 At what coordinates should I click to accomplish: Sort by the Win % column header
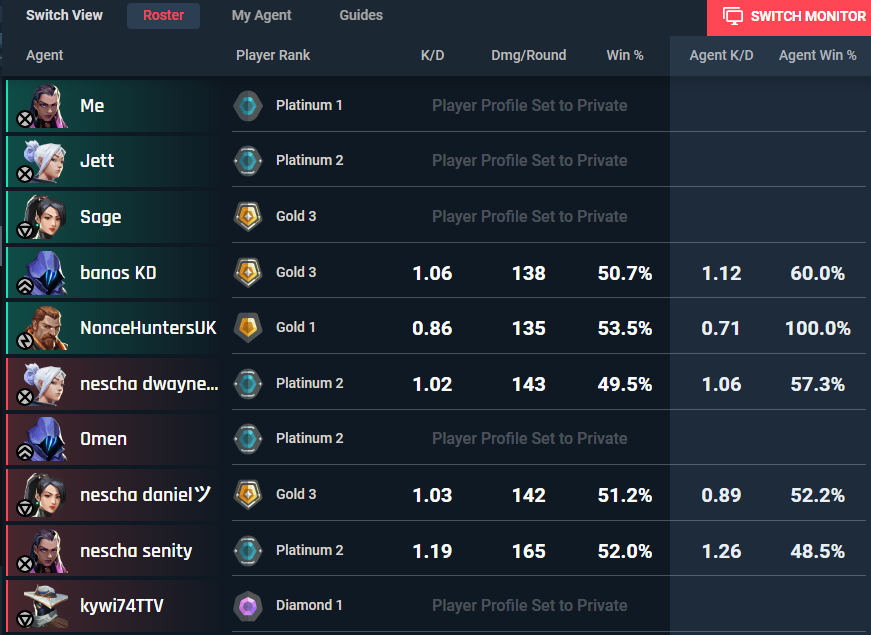(x=625, y=55)
